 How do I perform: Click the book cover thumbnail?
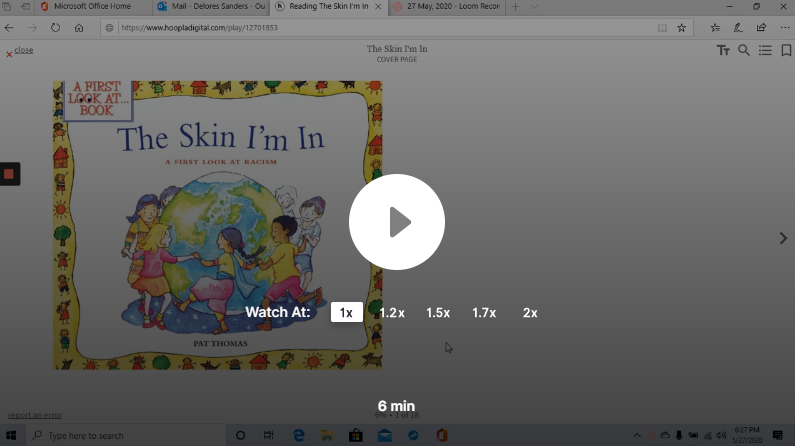(218, 225)
